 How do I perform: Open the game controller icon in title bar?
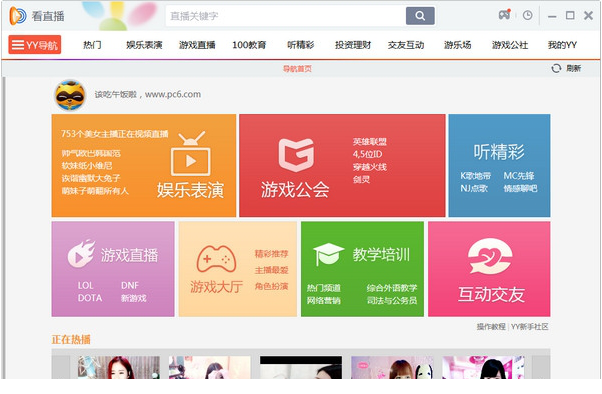tap(504, 15)
